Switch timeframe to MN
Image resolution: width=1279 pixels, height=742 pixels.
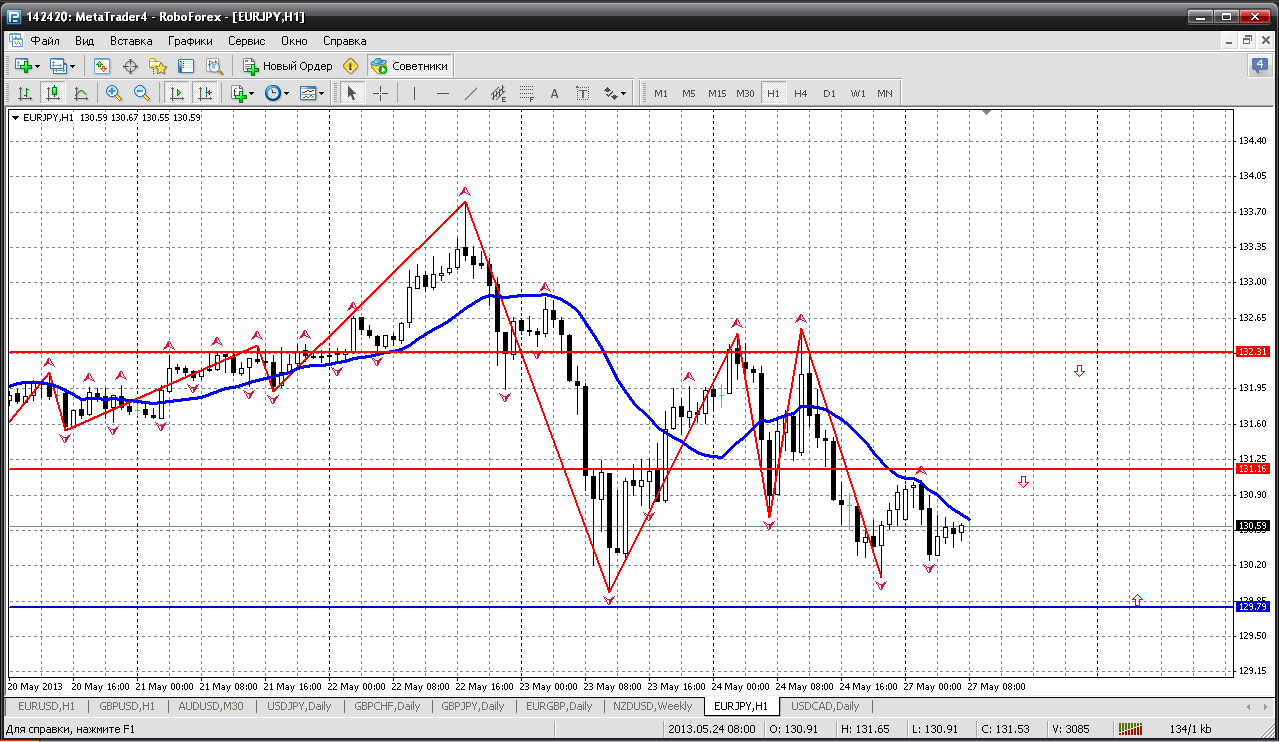pyautogui.click(x=885, y=93)
